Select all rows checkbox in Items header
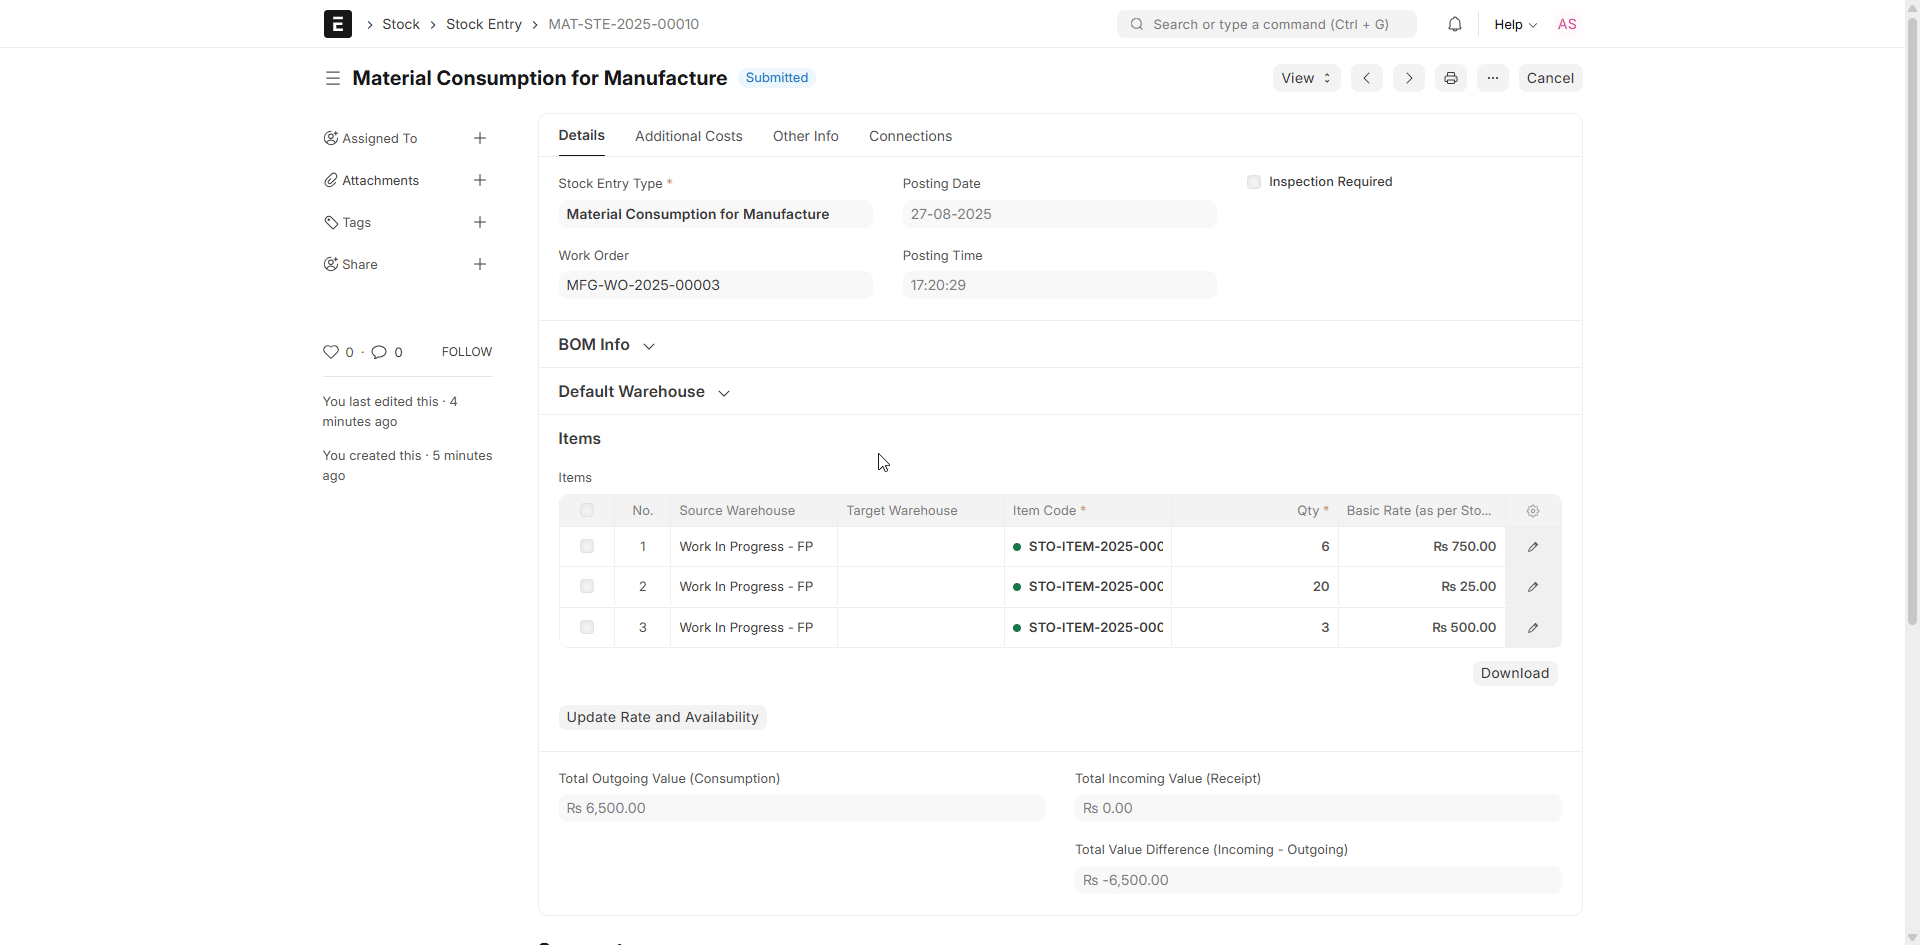This screenshot has height=945, width=1920. coord(587,511)
